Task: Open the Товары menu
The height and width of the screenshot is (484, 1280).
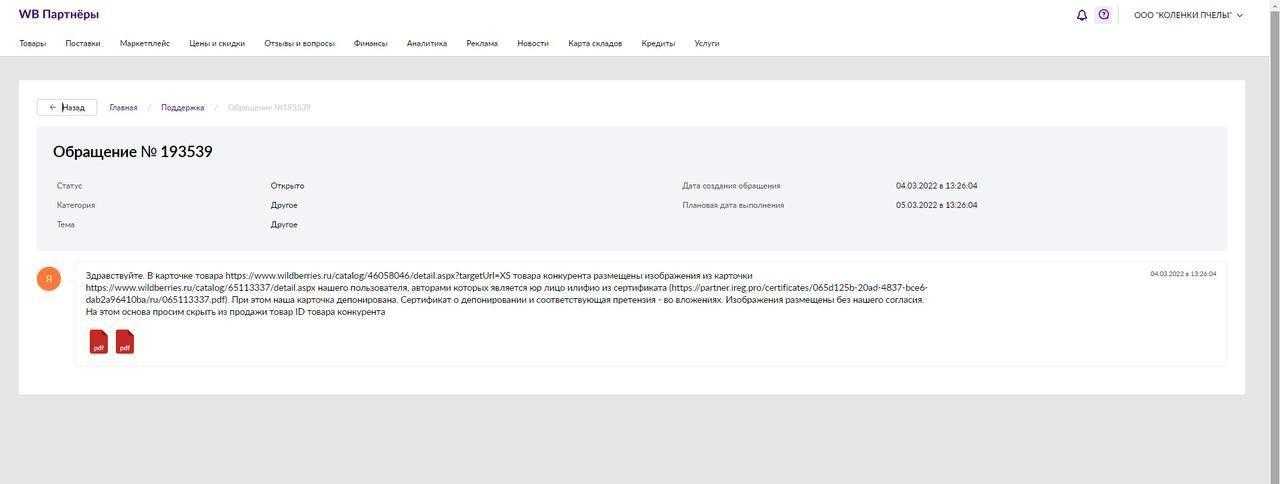Action: click(32, 44)
